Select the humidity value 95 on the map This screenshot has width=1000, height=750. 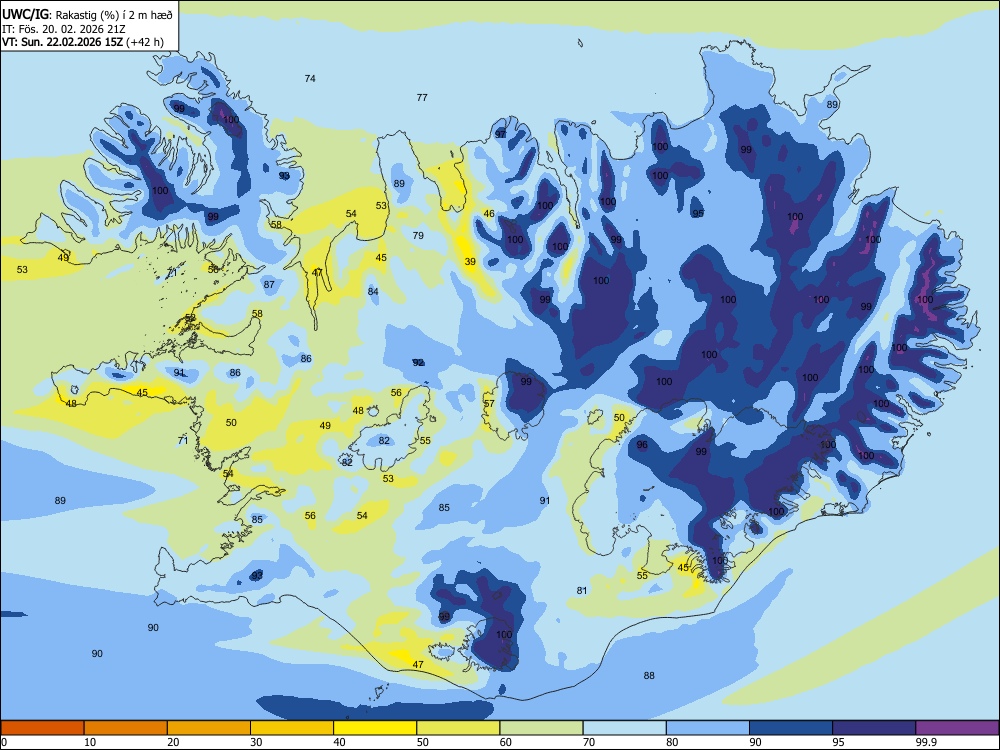pyautogui.click(x=698, y=213)
